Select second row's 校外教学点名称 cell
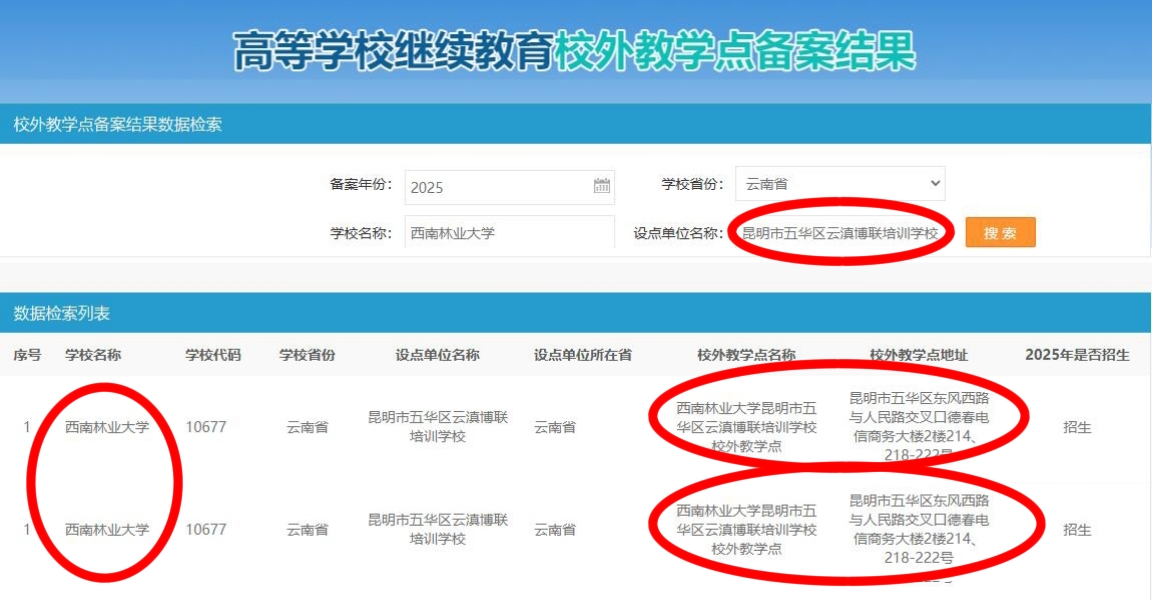This screenshot has height=600, width=1152. click(746, 529)
